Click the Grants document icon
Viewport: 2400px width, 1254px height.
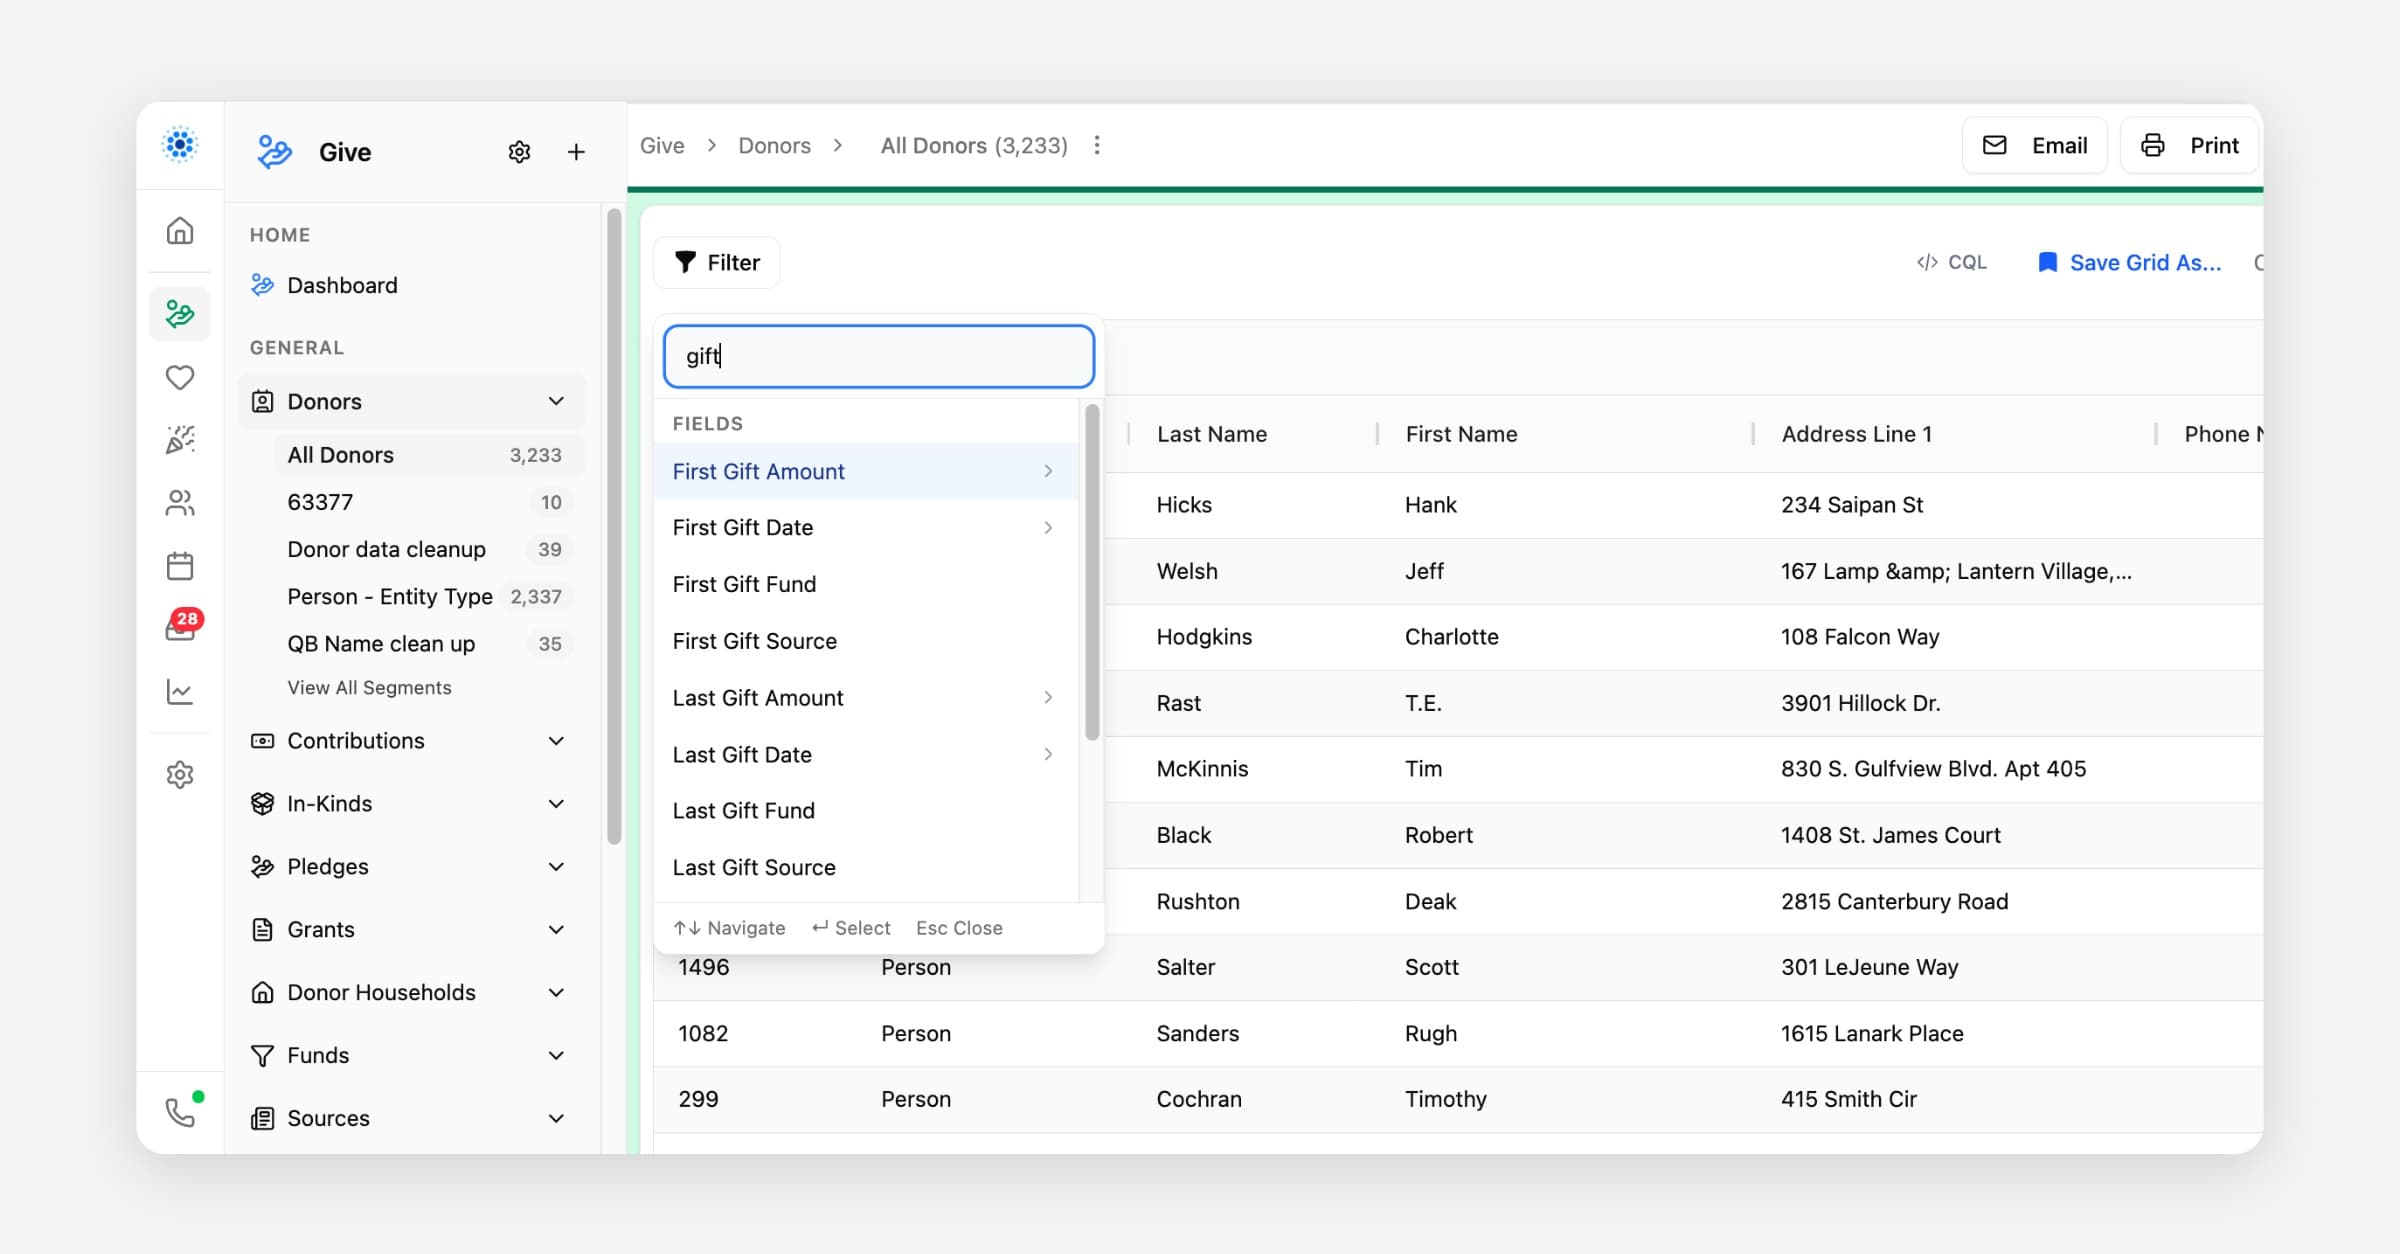point(262,930)
